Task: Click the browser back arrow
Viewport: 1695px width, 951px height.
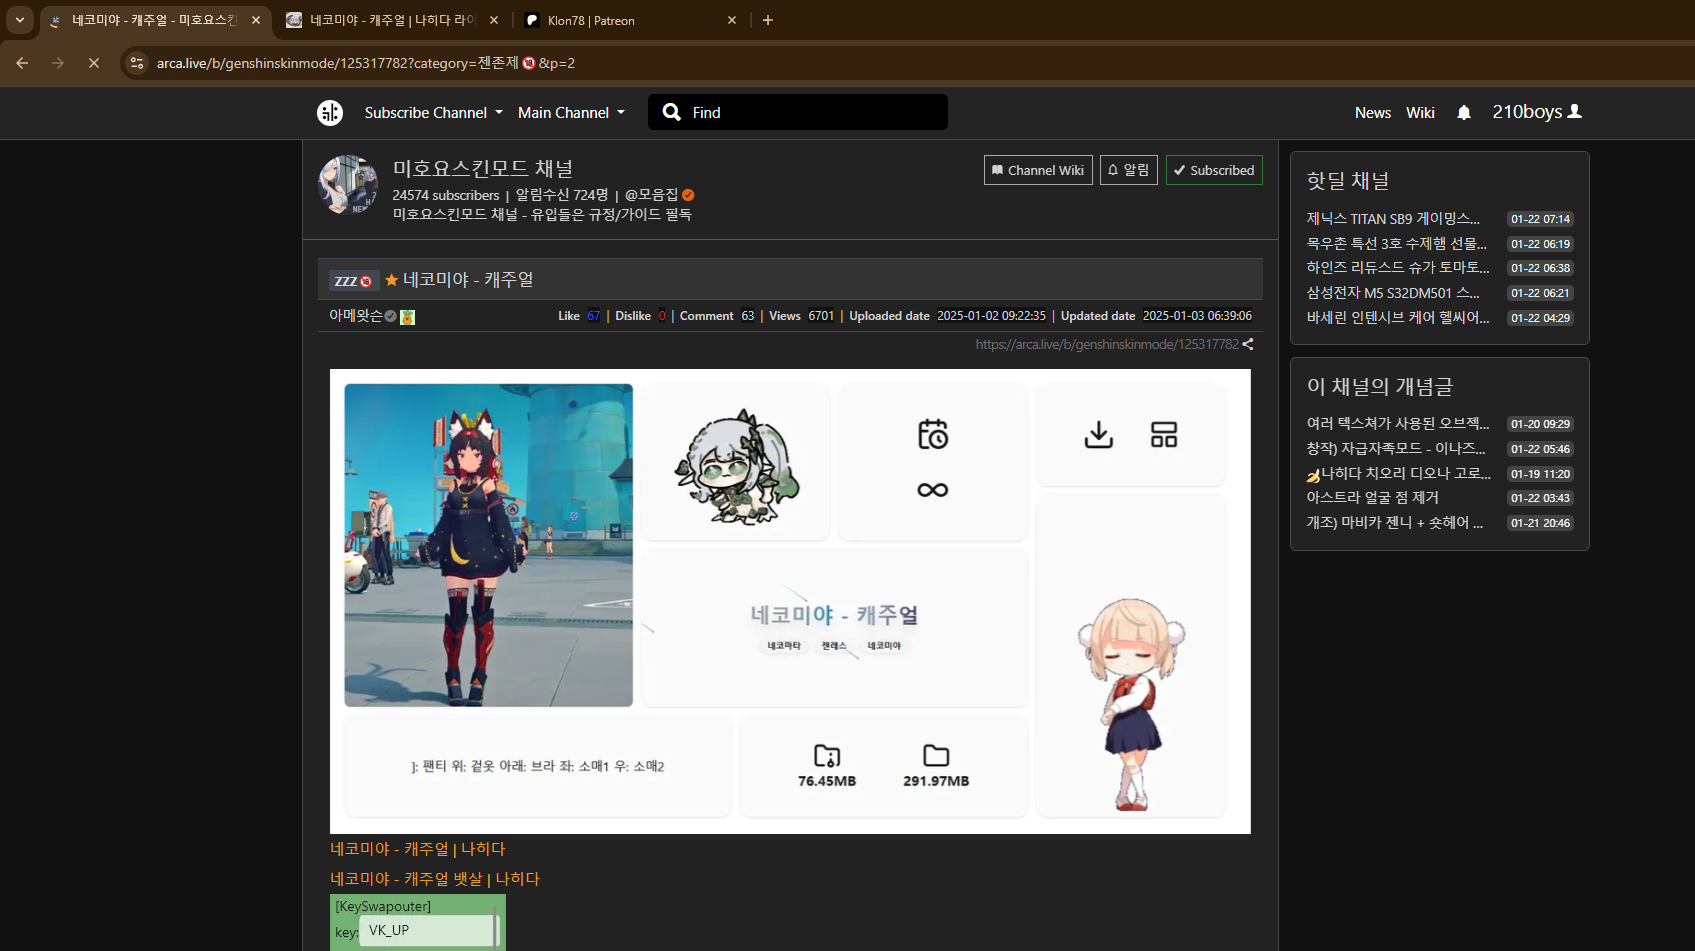Action: [x=22, y=63]
